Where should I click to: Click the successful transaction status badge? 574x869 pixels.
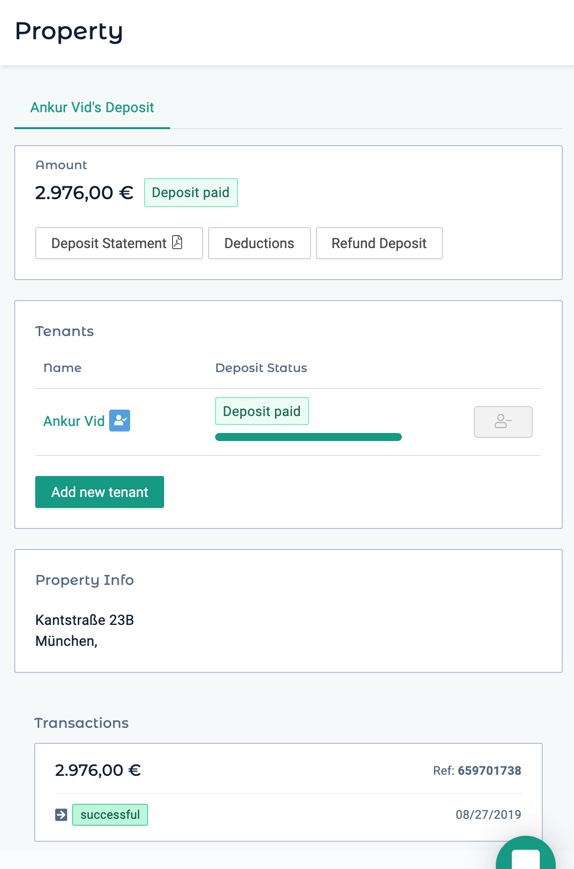click(x=110, y=815)
